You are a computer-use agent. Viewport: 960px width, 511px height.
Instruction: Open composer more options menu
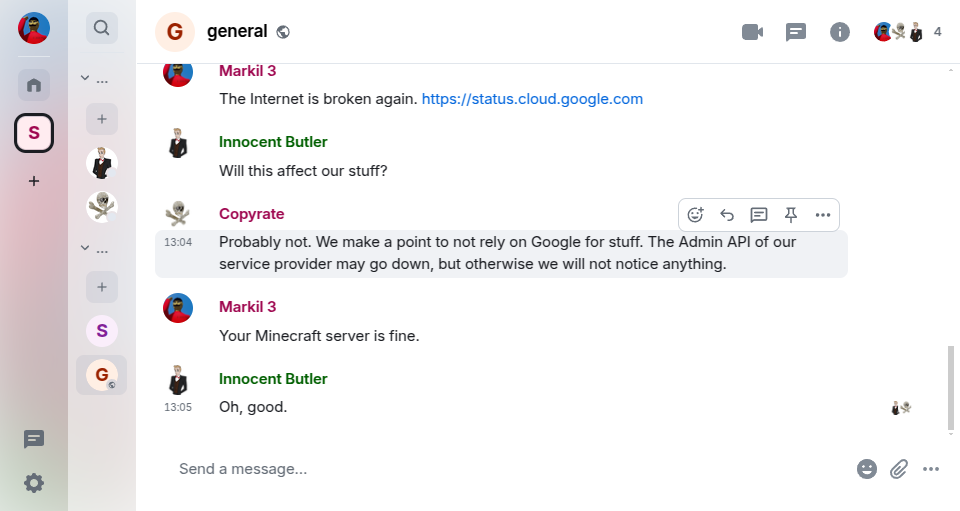pyautogui.click(x=931, y=468)
